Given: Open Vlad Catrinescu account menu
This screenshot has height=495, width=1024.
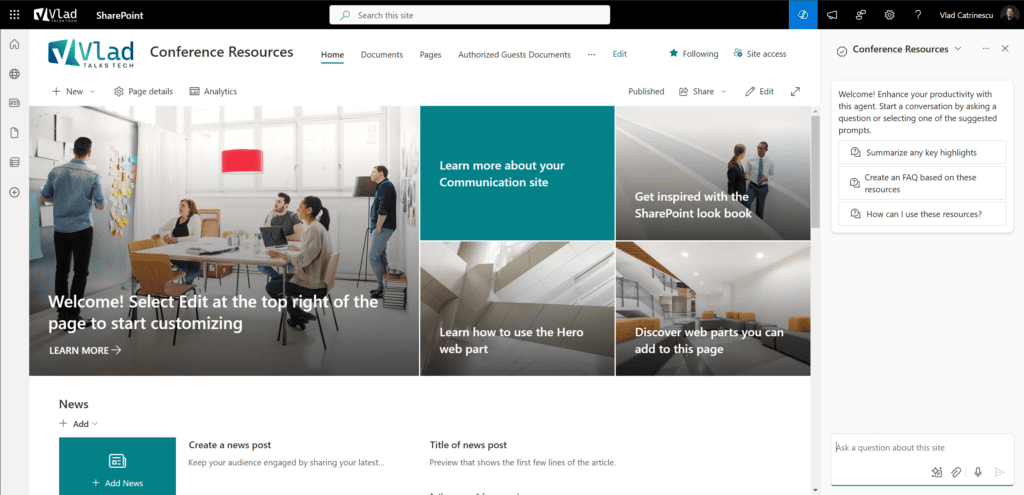Looking at the screenshot, I should (965, 15).
